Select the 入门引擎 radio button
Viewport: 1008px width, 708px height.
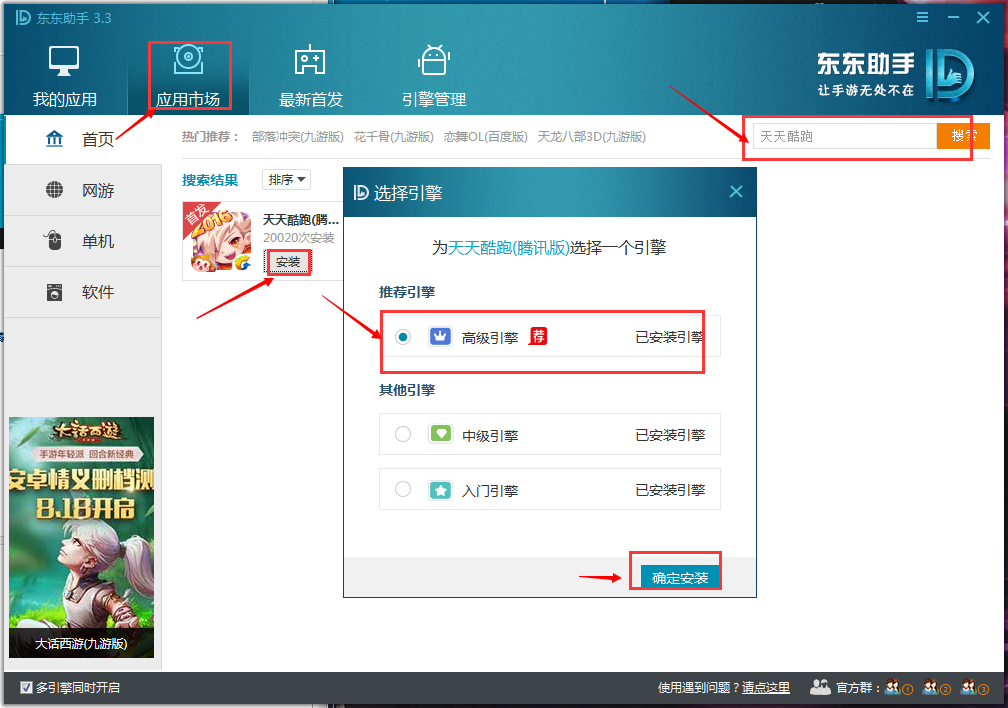click(x=403, y=489)
